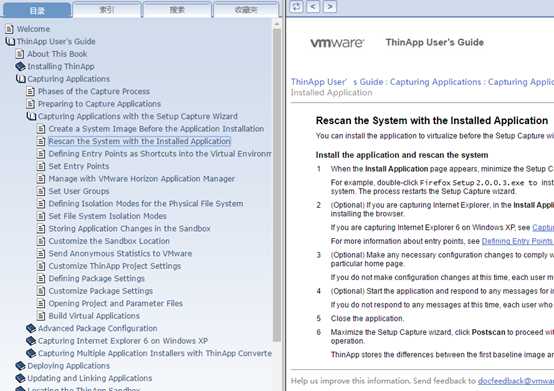Follow the Defining Entry Points link
This screenshot has width=554, height=391.
[x=518, y=241]
